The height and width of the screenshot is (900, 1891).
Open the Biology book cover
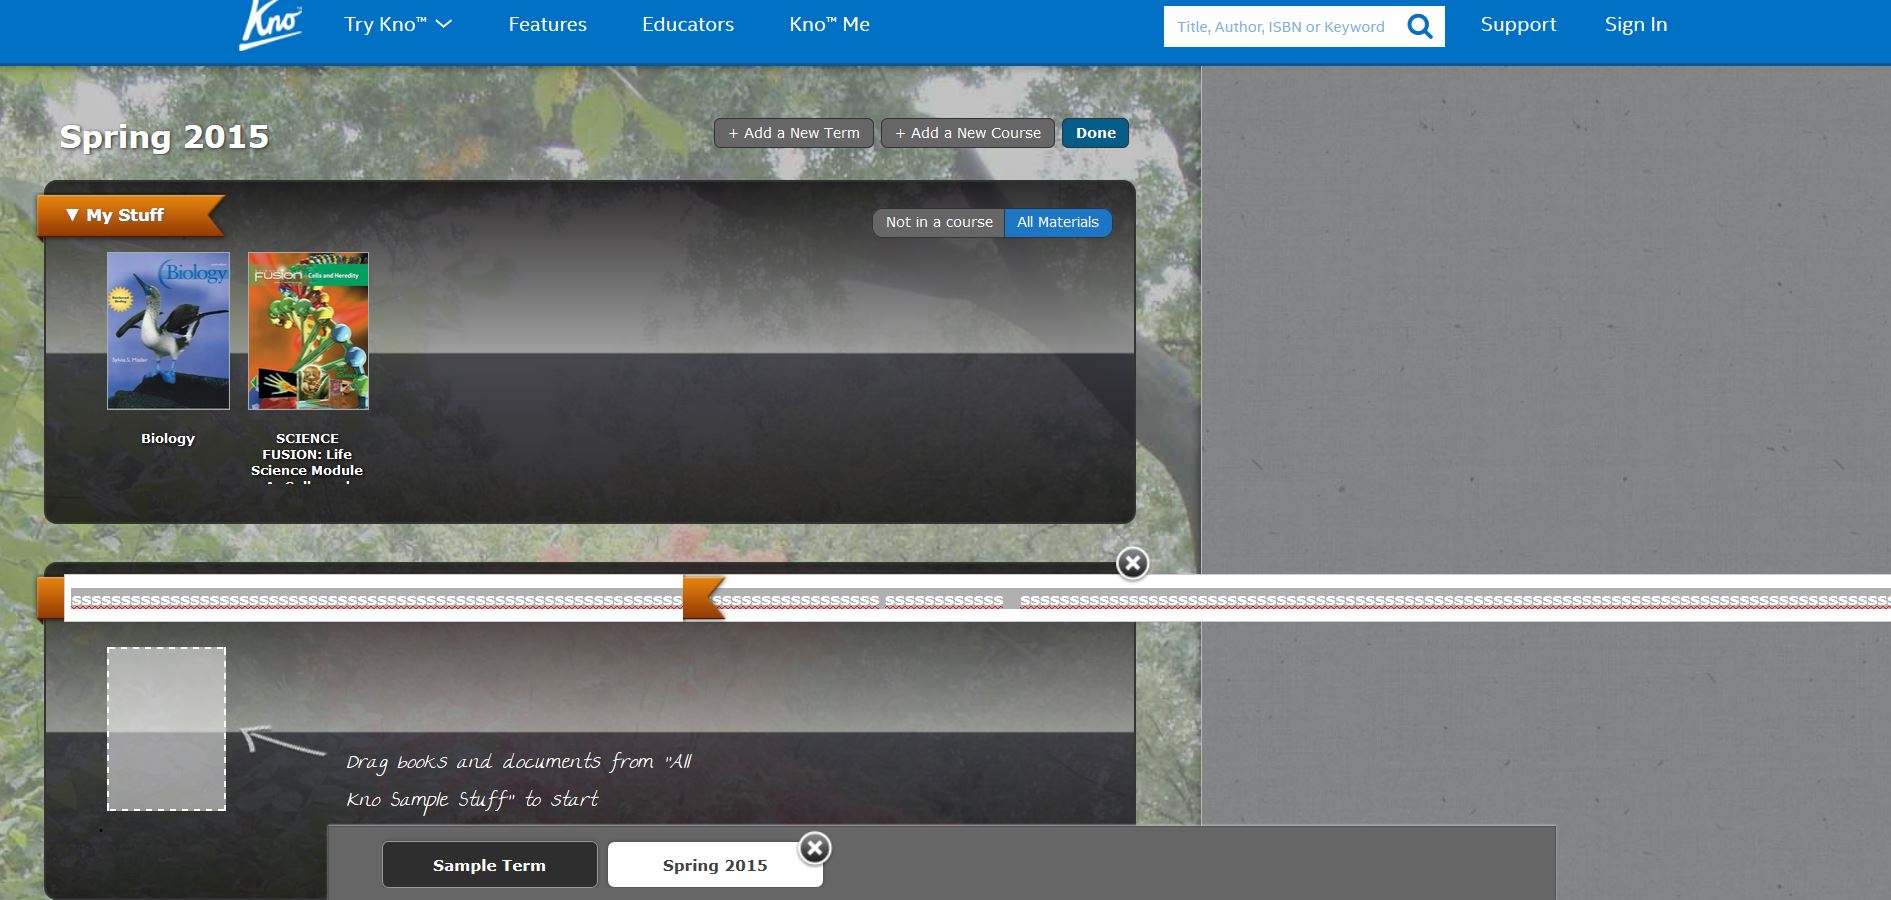168,331
